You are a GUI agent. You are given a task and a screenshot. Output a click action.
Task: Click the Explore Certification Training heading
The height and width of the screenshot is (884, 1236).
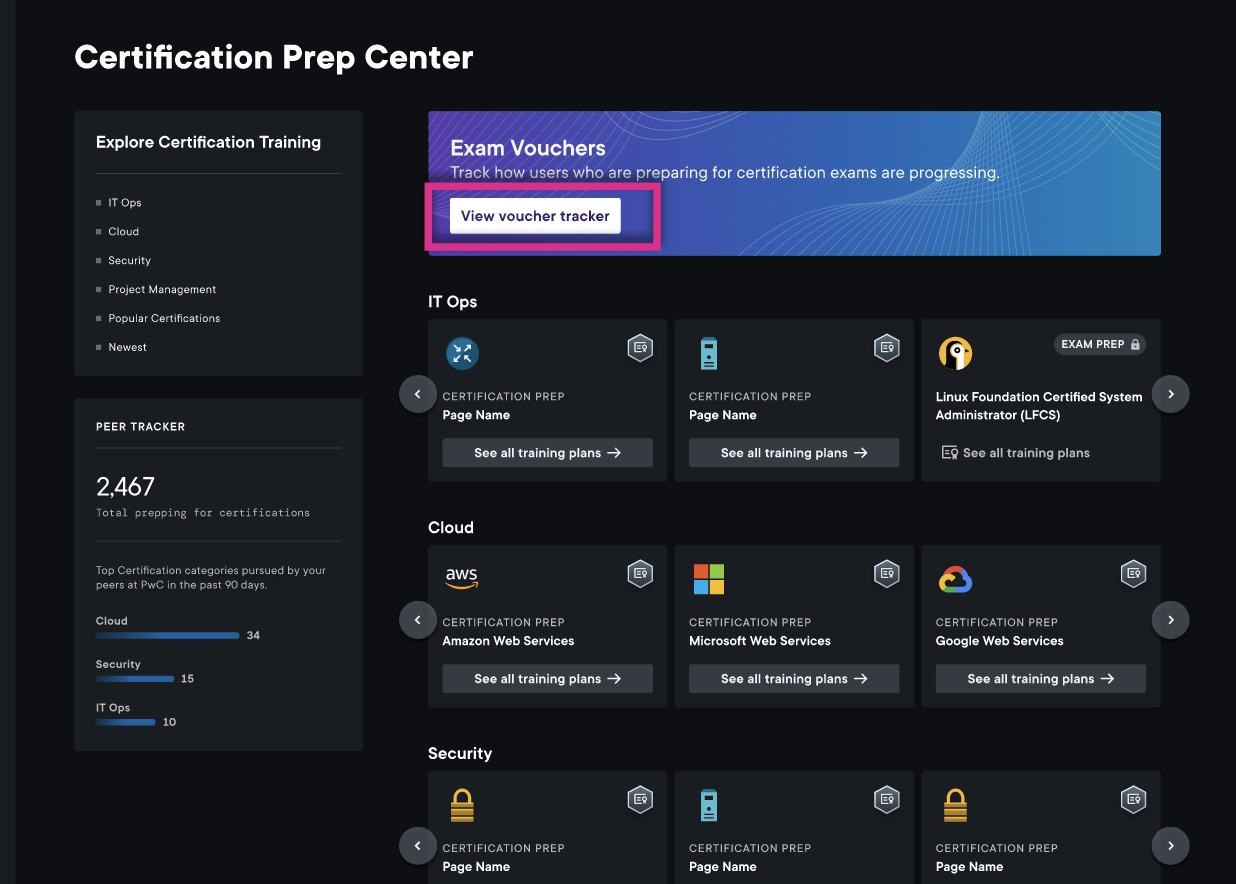pos(208,142)
